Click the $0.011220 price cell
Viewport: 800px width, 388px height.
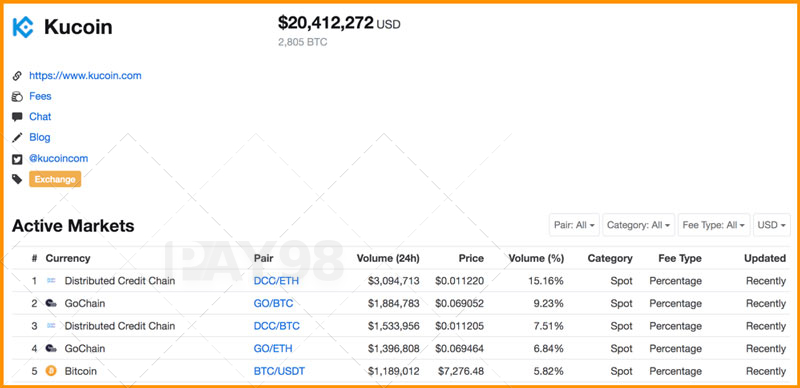pyautogui.click(x=459, y=281)
